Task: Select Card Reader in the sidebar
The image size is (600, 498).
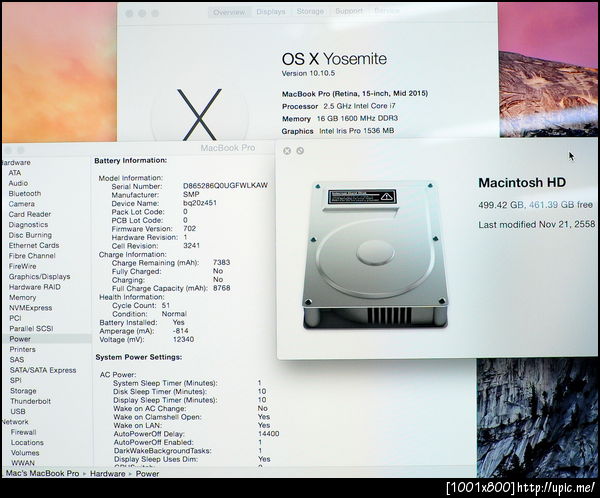Action: coord(29,214)
